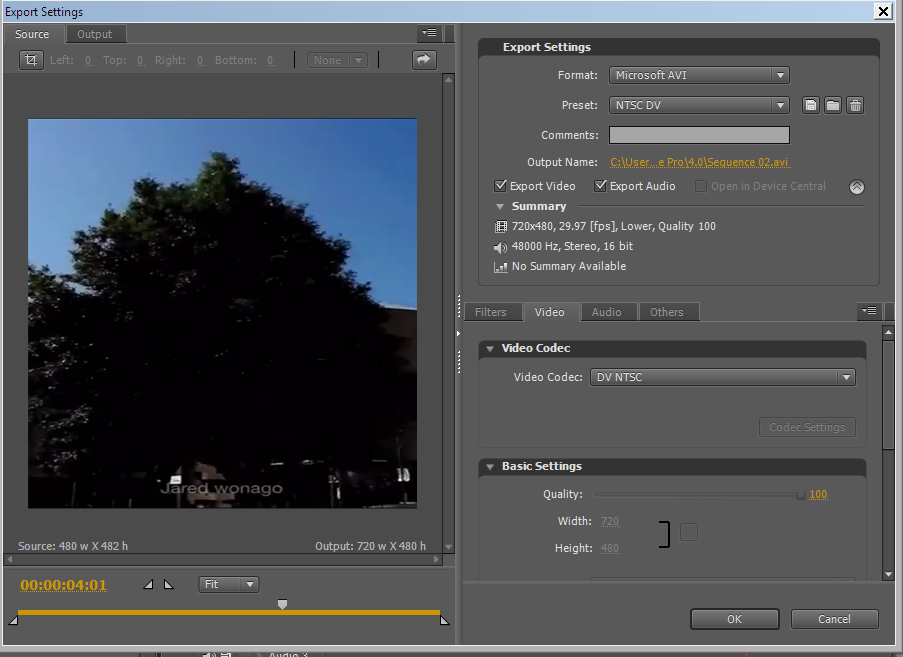Click OK to confirm export settings
This screenshot has height=657, width=903.
click(x=734, y=618)
